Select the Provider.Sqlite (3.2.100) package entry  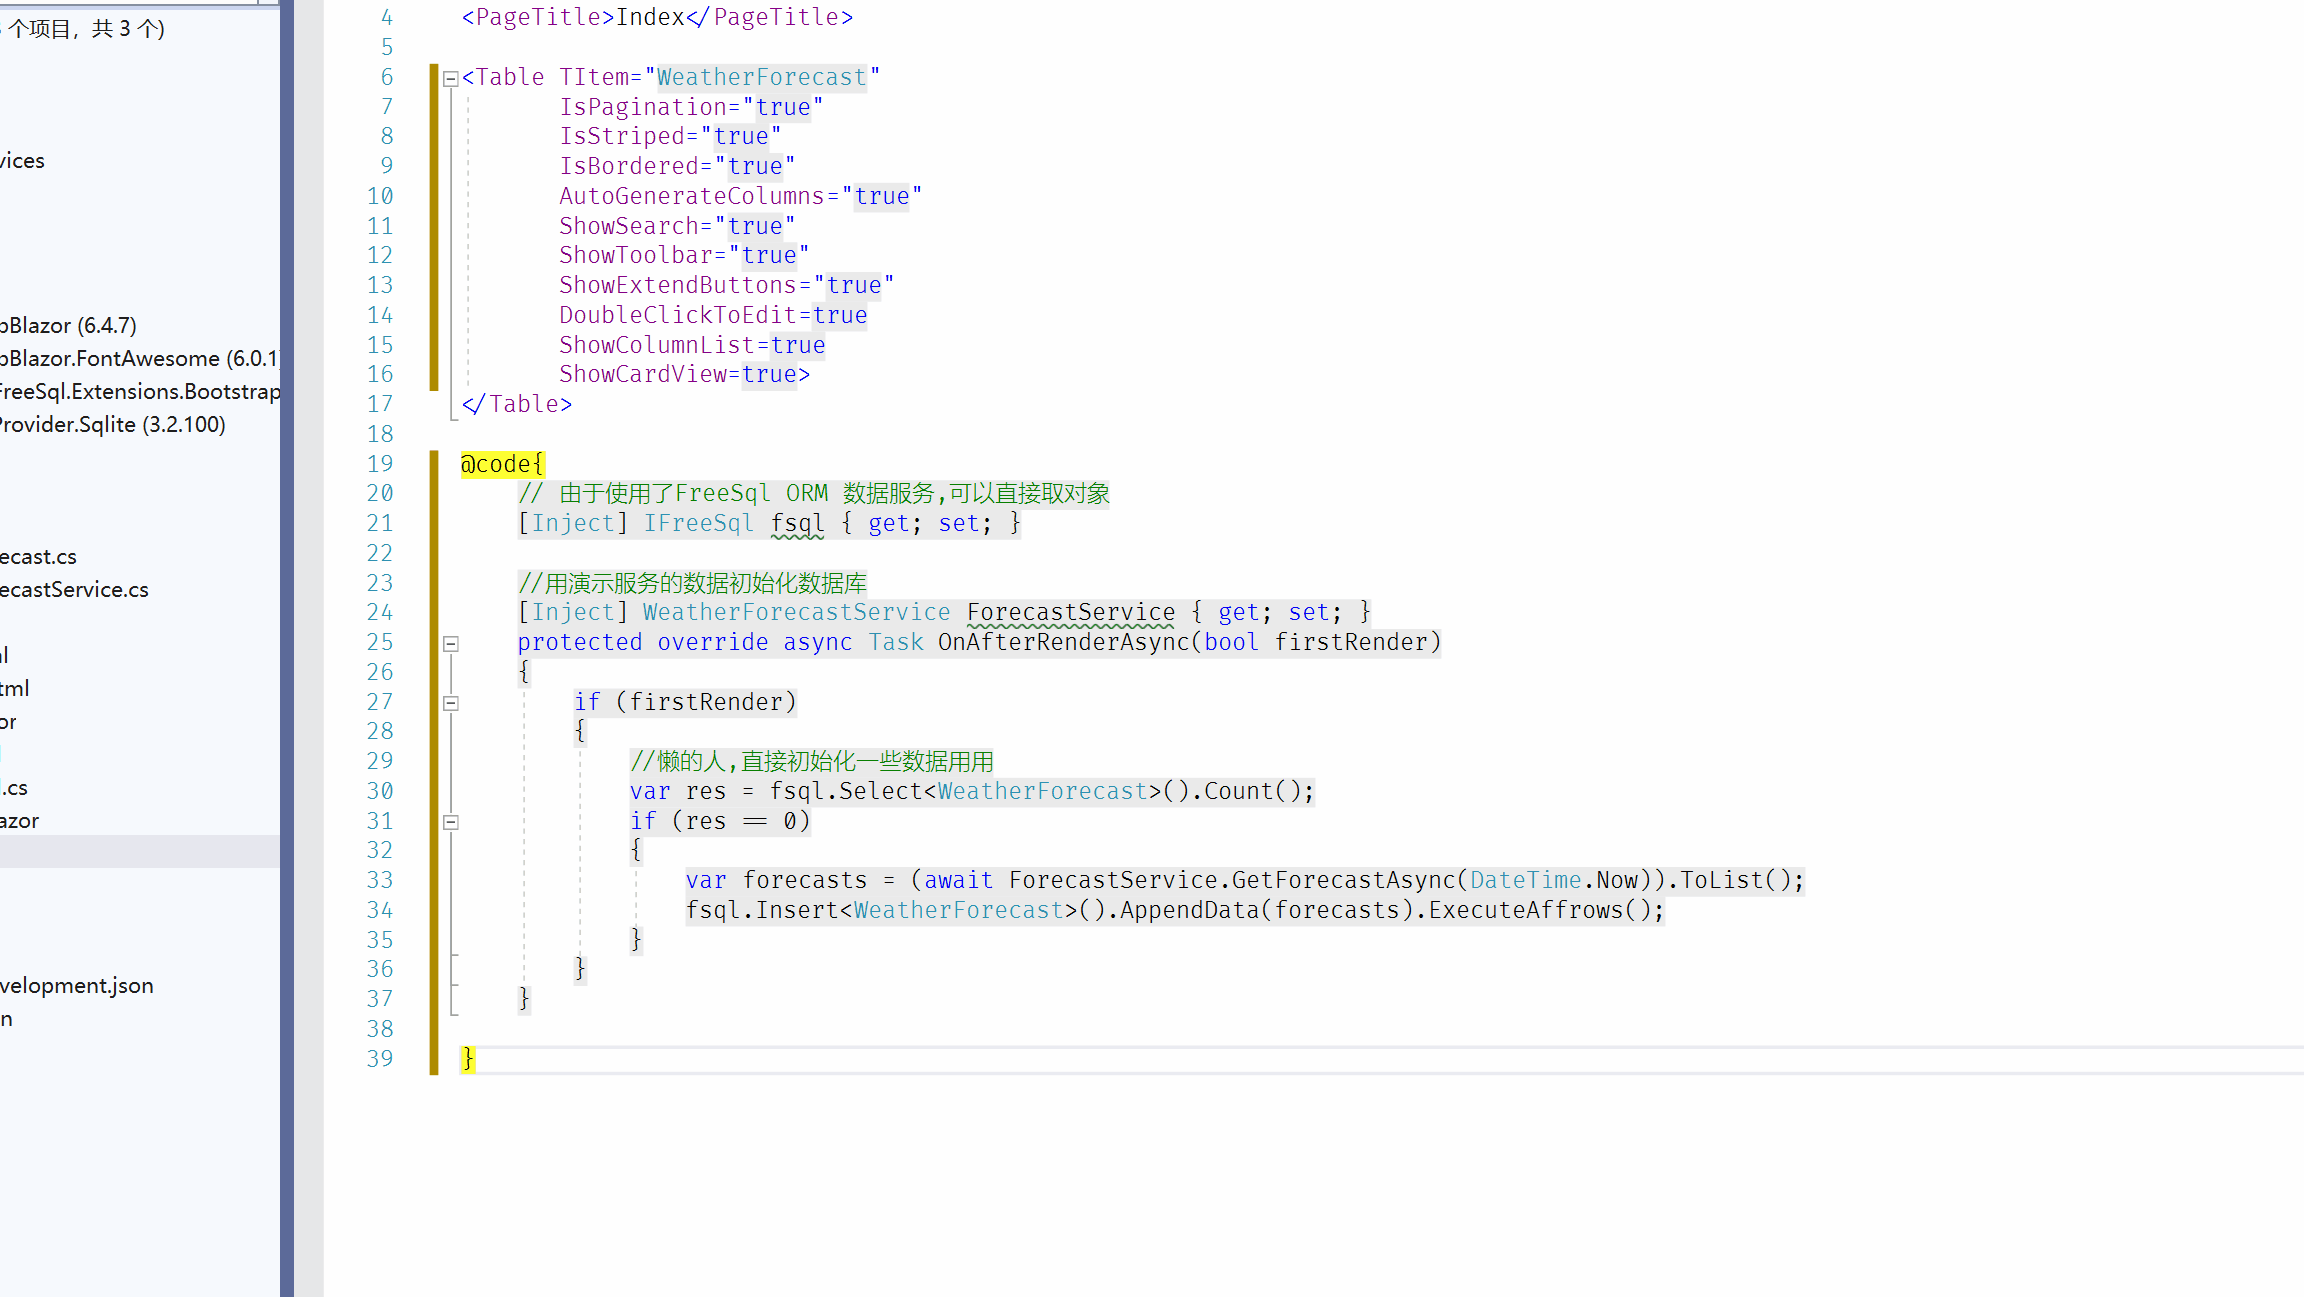tap(112, 424)
